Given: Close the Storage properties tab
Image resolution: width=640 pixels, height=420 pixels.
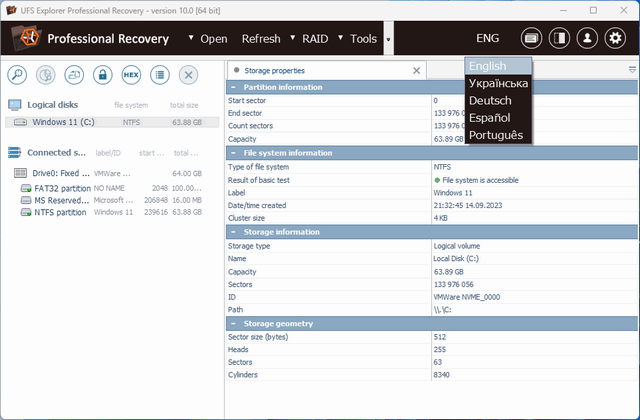Looking at the screenshot, I should (417, 70).
